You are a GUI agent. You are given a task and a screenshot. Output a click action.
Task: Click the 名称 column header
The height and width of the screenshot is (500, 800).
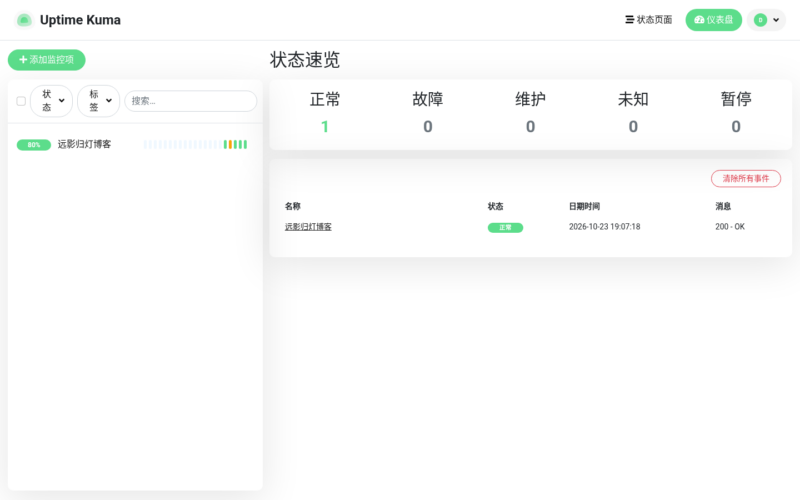293,206
